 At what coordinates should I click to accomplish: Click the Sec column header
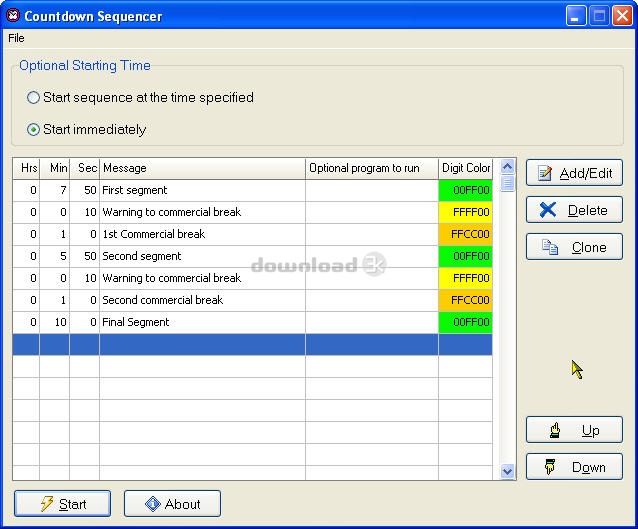(85, 168)
